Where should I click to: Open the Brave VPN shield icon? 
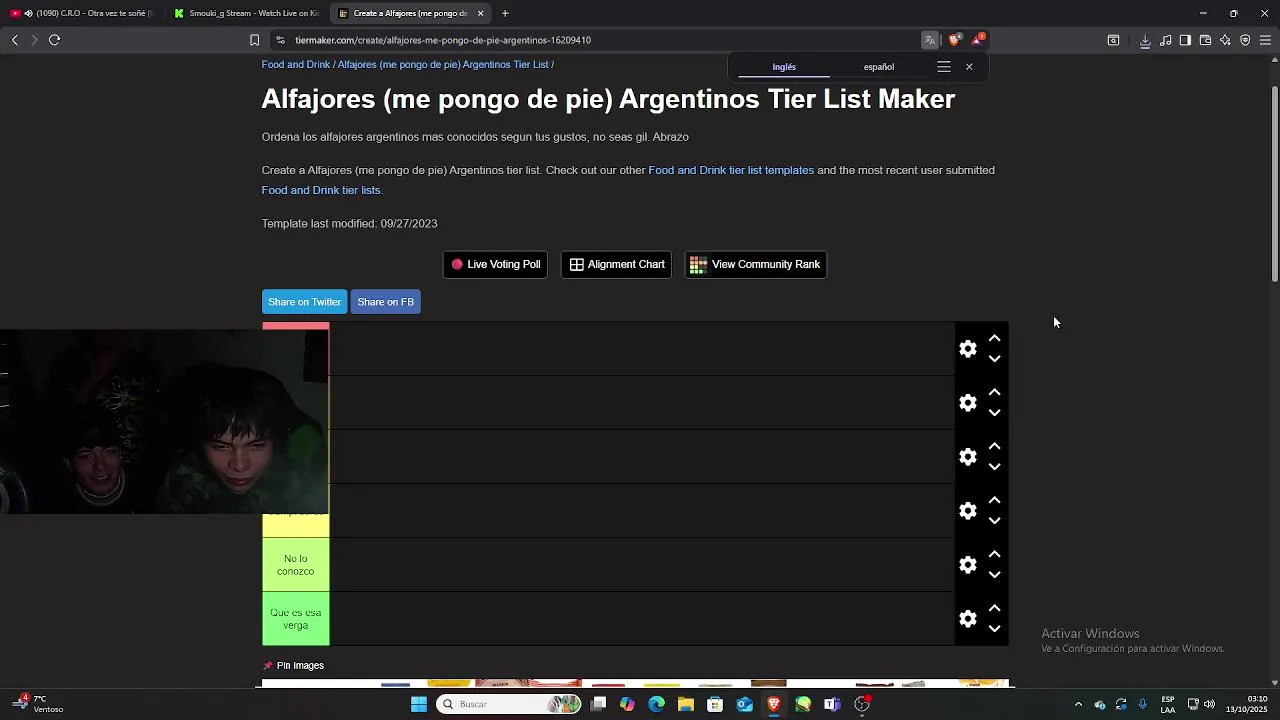tap(1245, 40)
